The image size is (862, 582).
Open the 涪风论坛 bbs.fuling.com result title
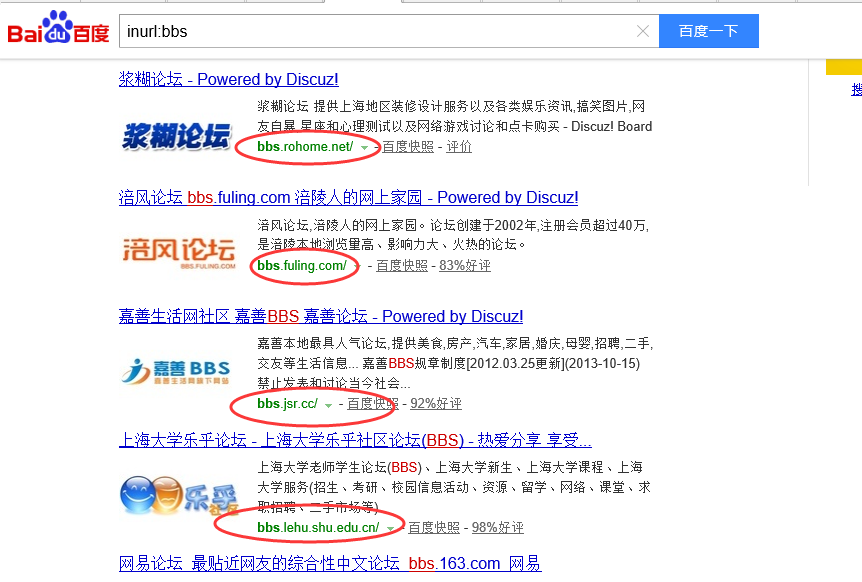tap(348, 198)
